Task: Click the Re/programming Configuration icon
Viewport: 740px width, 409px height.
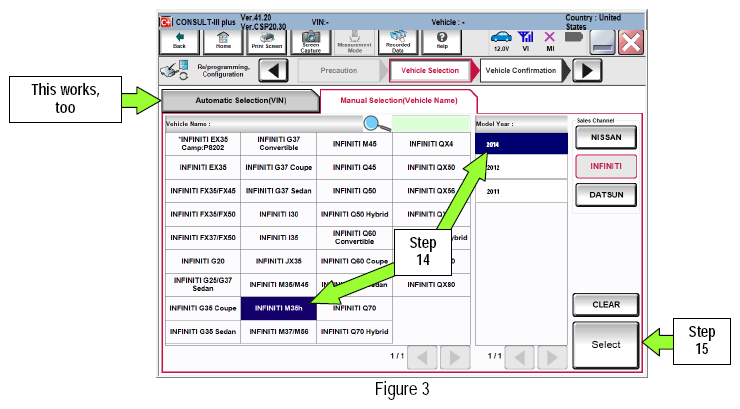Action: click(174, 70)
